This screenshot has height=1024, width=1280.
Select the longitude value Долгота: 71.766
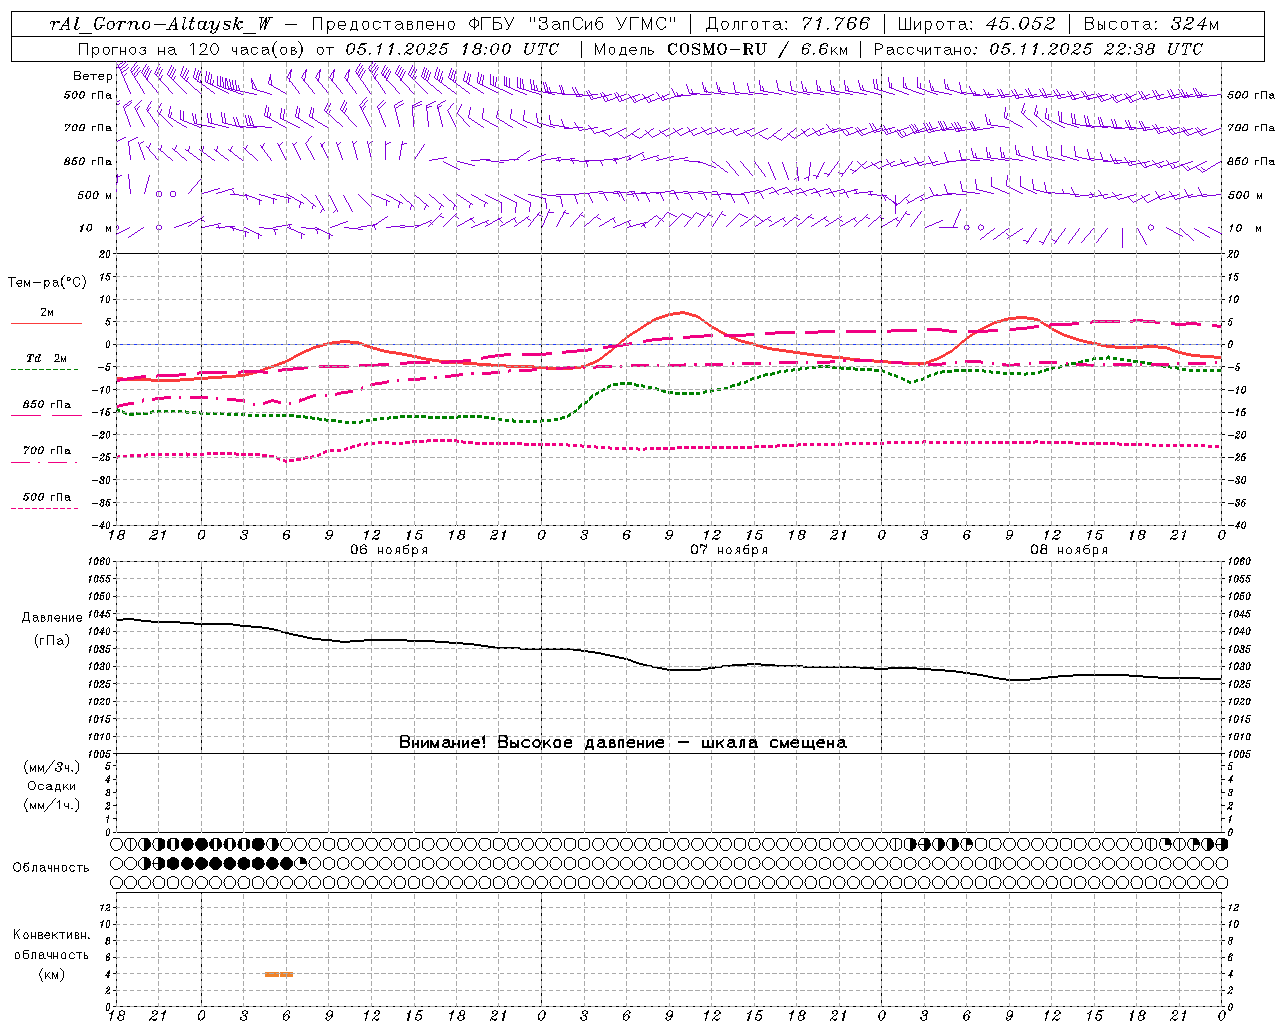click(x=788, y=25)
